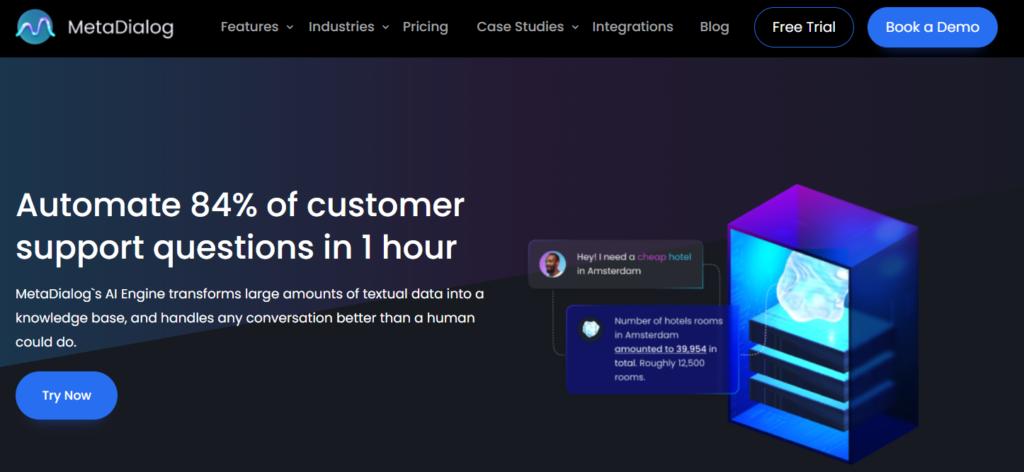Expand the Features dropdown chevron
This screenshot has height=472, width=1024.
click(290, 28)
